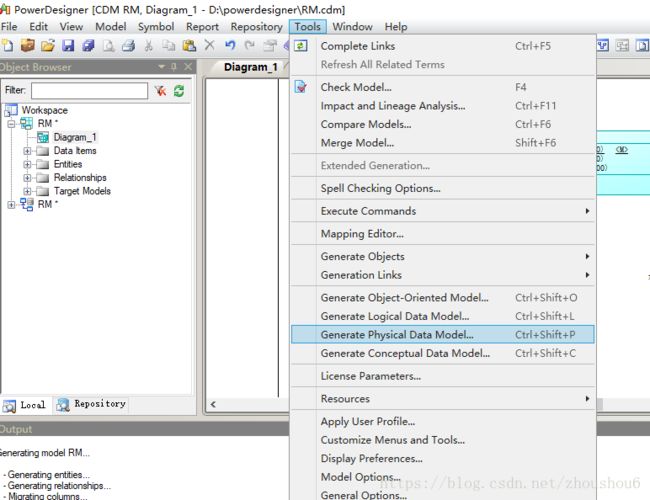Screen dimensions: 650x500
Task: Select Apply User Profile
Action: point(443,421)
